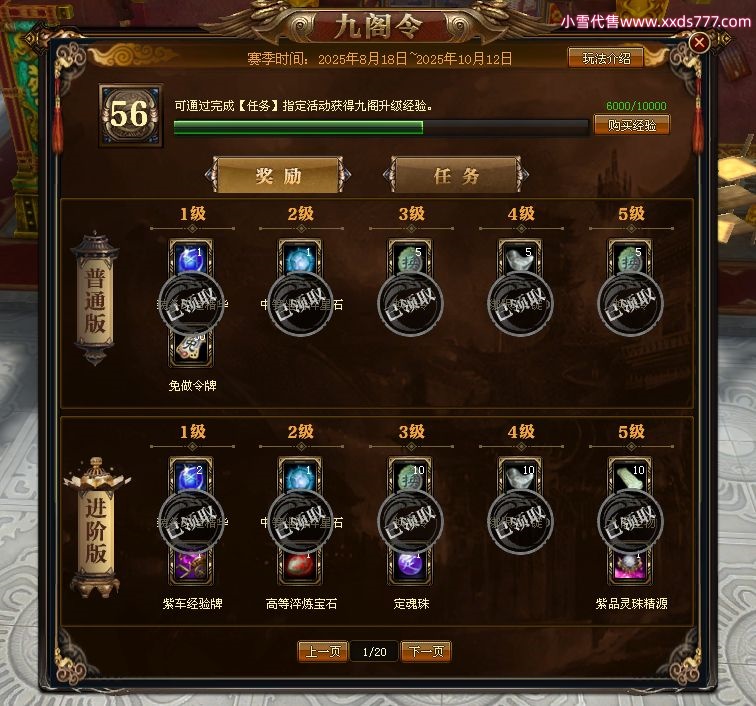756x706 pixels.
Task: Click normal tier level 3 jade token icon
Action: (x=410, y=260)
